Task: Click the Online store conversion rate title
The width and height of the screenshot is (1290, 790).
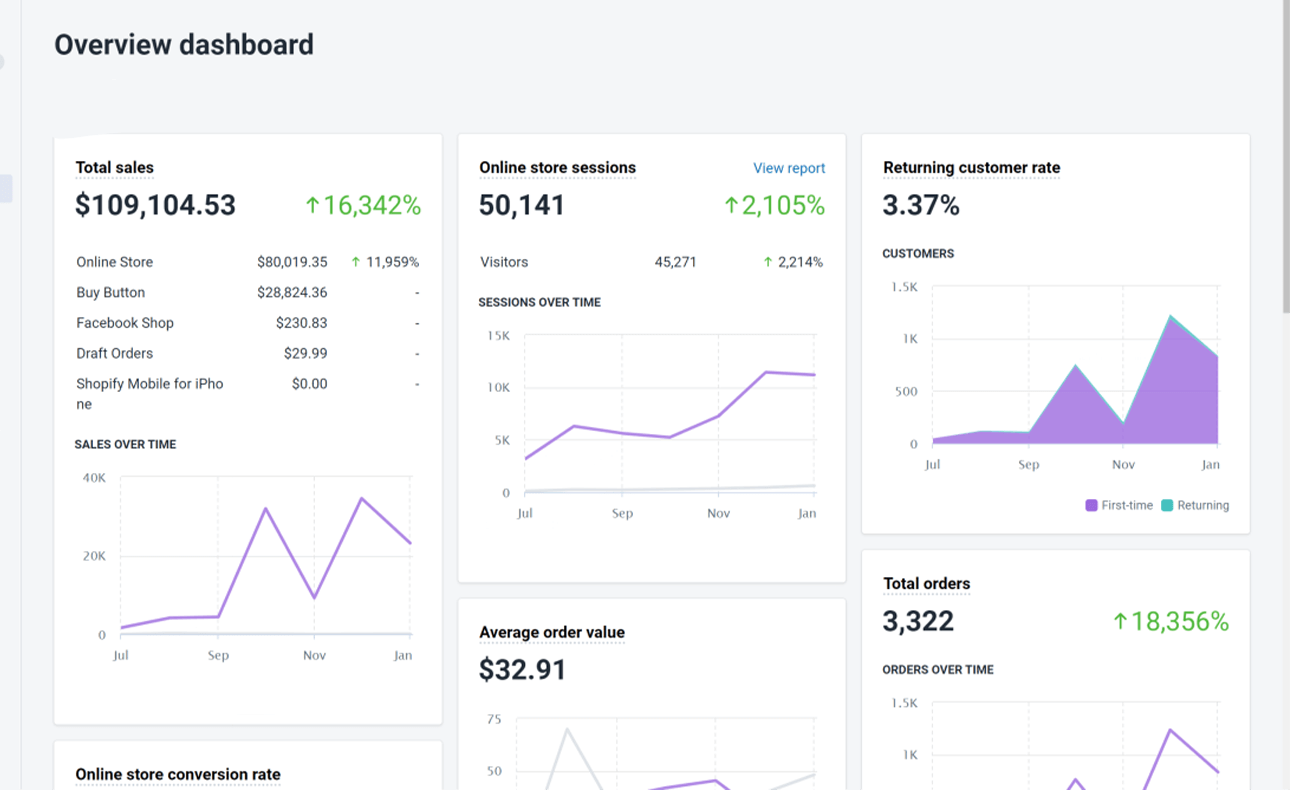Action: [178, 775]
